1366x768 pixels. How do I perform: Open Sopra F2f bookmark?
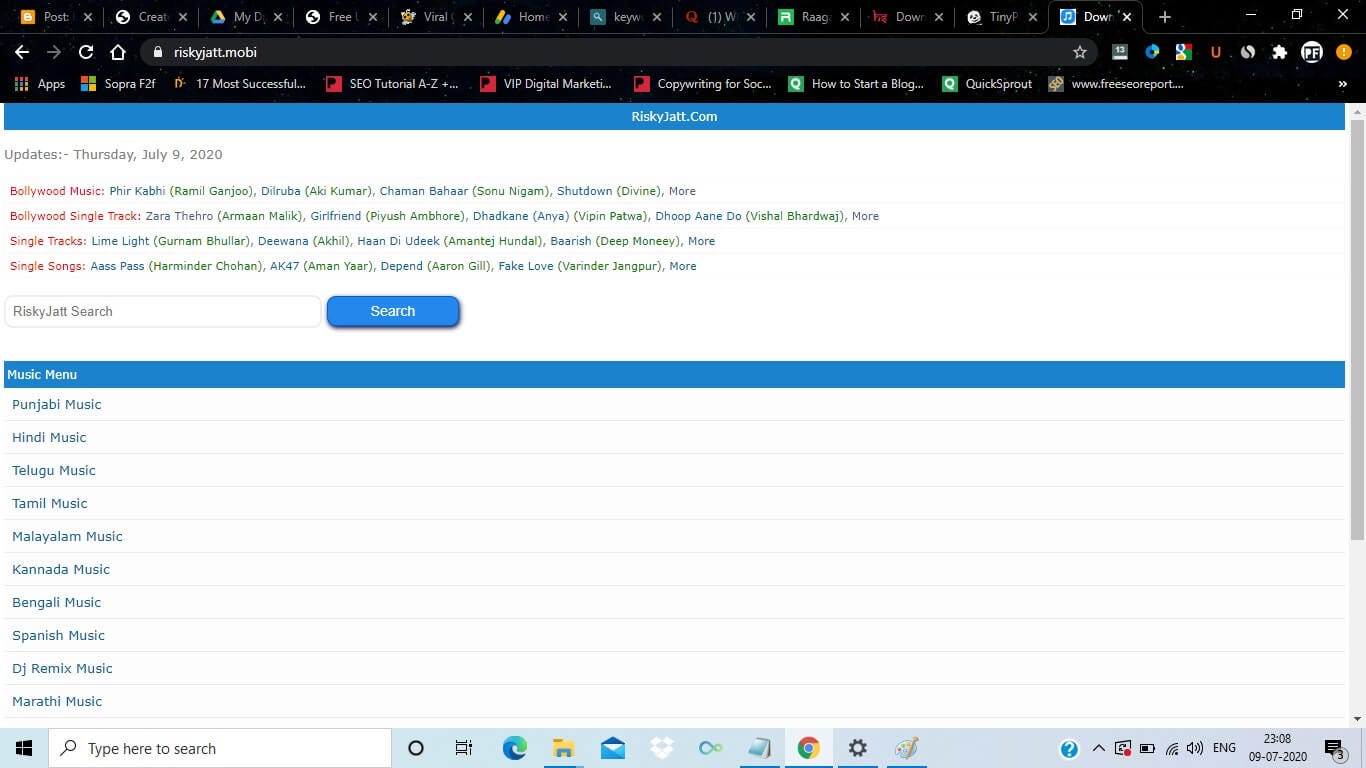coord(118,84)
